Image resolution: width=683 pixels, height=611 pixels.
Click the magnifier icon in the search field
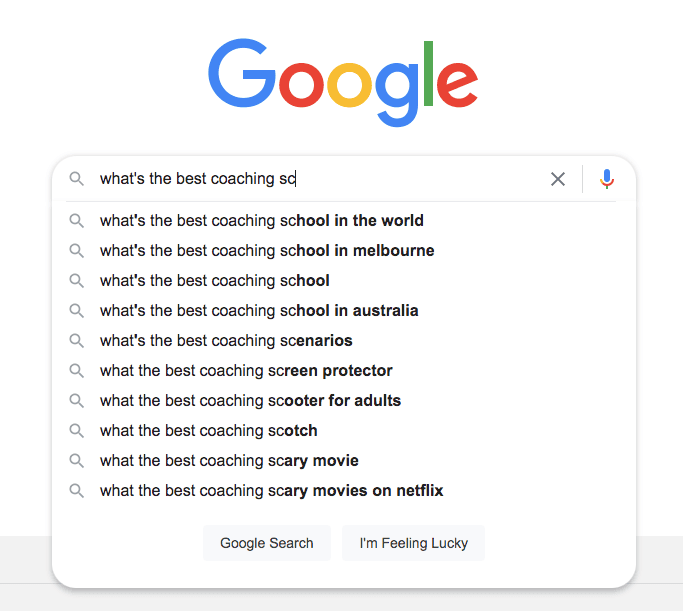[76, 179]
